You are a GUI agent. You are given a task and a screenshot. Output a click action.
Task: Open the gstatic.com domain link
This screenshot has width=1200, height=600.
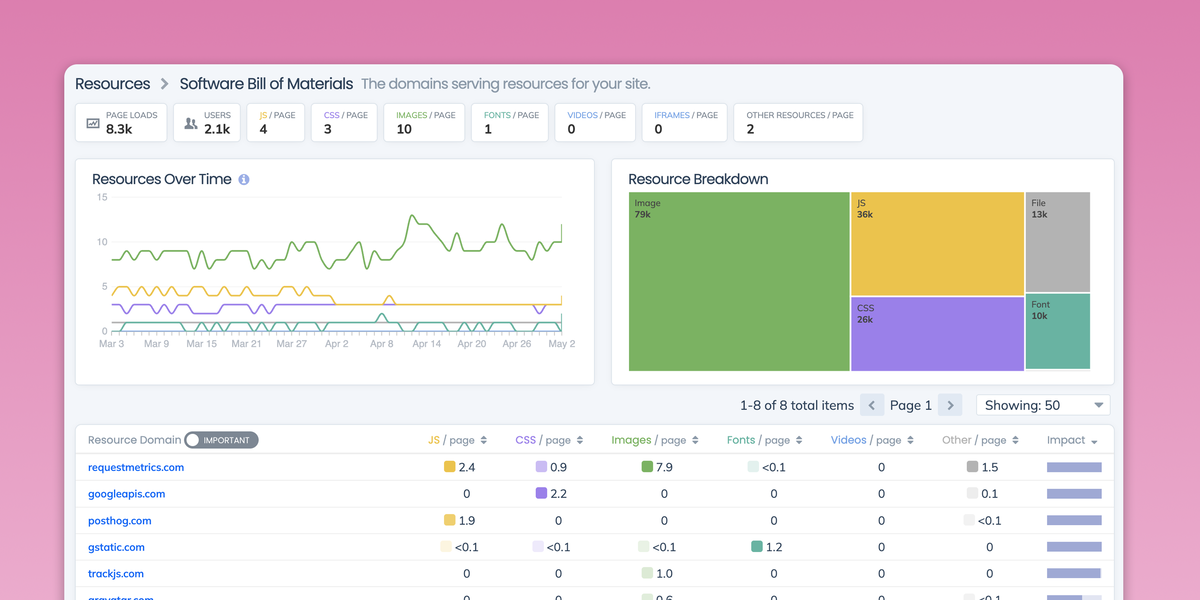pos(116,547)
